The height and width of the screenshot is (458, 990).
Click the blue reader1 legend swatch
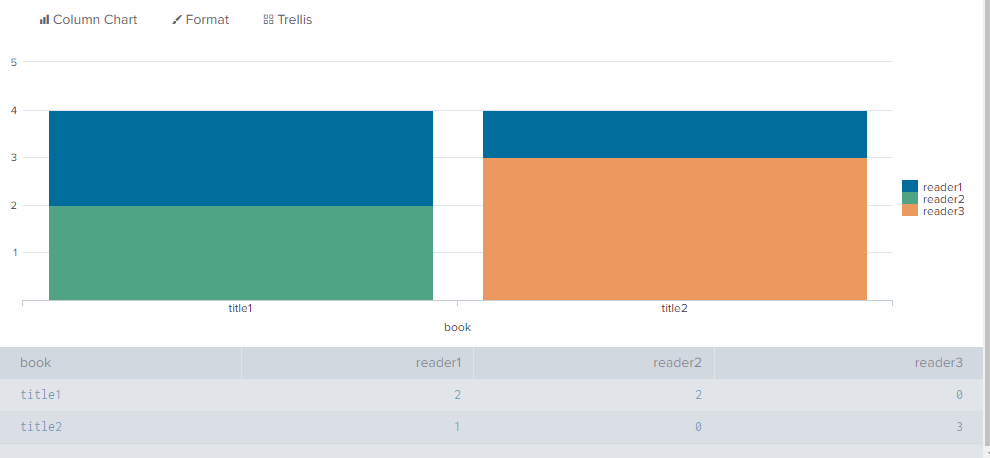pyautogui.click(x=909, y=186)
